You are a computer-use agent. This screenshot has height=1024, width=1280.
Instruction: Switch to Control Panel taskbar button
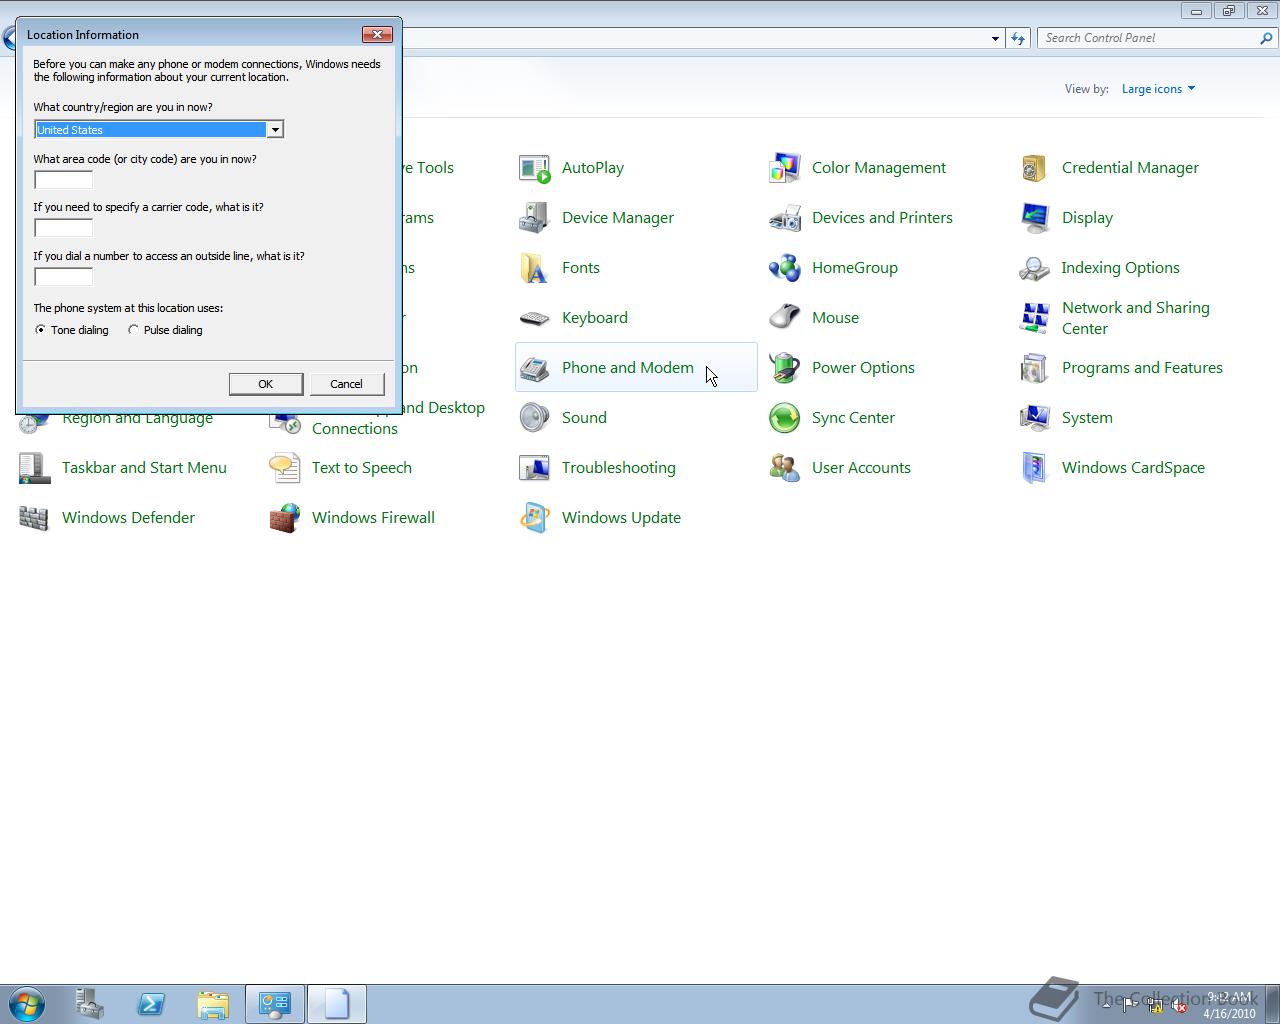[x=275, y=1004]
